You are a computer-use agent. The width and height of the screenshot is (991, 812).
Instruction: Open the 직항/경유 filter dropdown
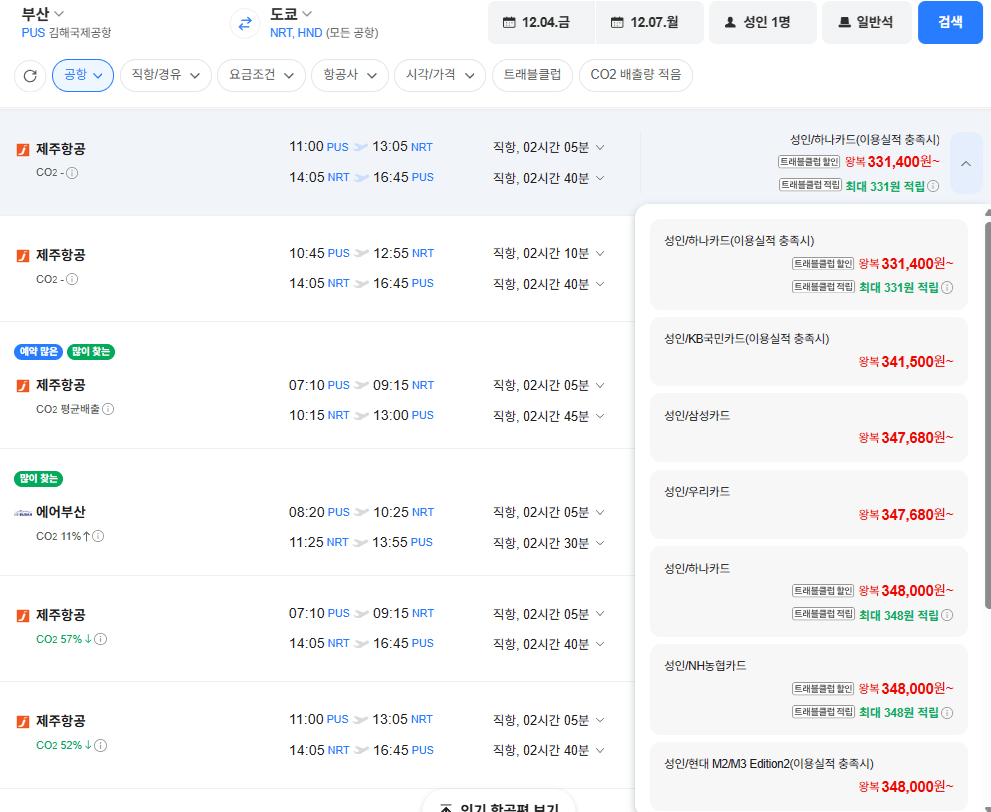(x=166, y=75)
